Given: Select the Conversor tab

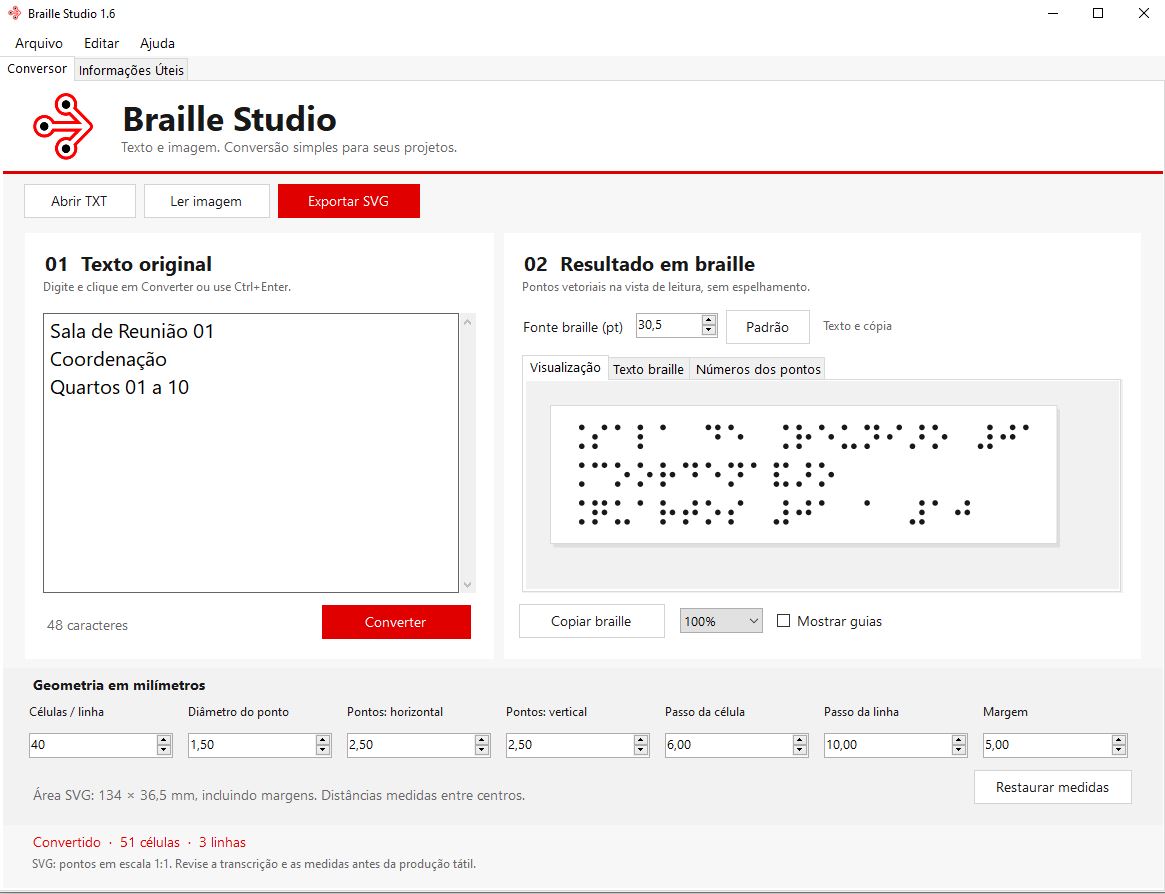Looking at the screenshot, I should click(x=37, y=68).
